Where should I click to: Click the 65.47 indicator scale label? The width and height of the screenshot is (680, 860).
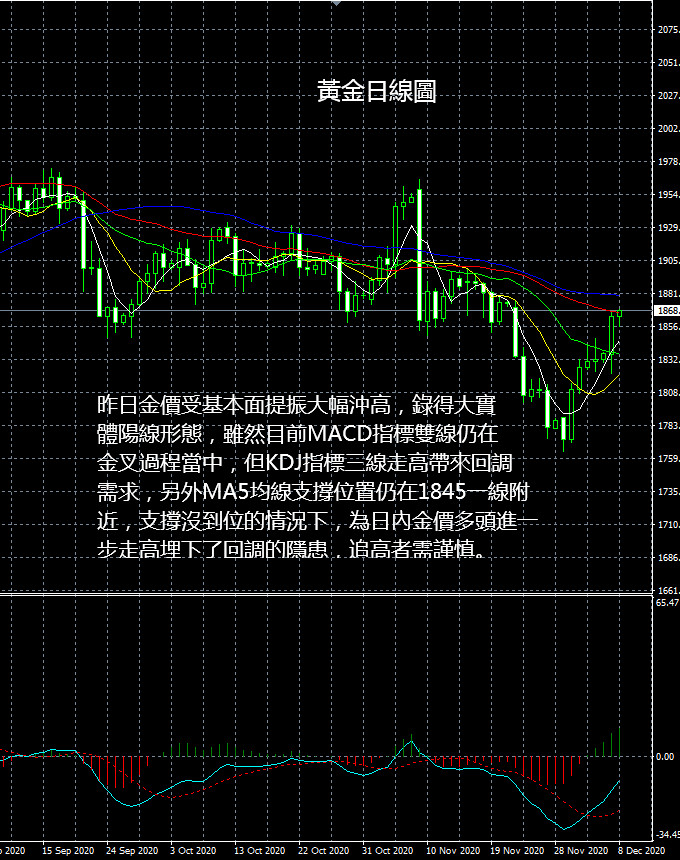[667, 602]
